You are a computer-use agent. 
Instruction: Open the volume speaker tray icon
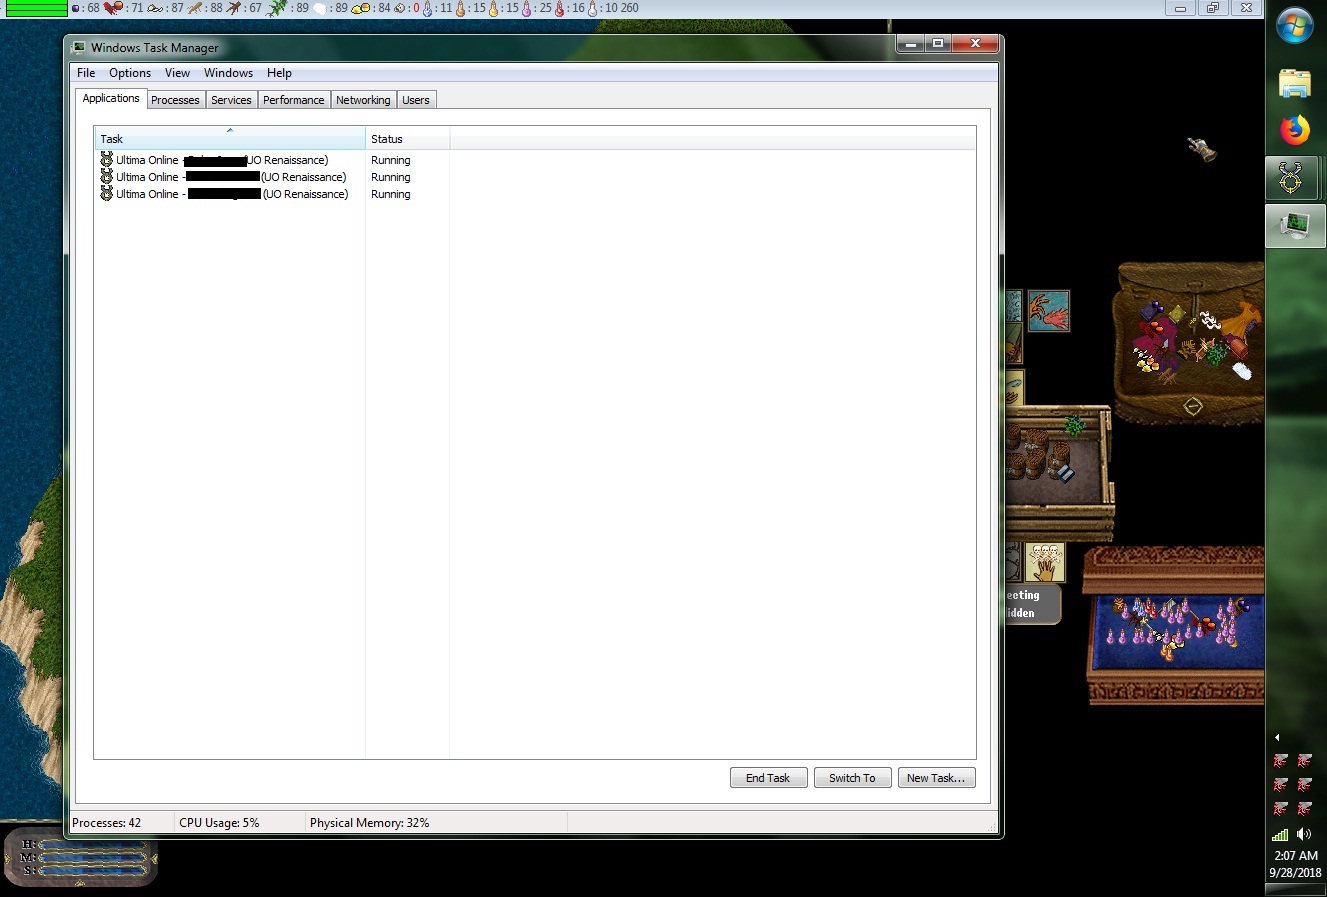(x=1304, y=834)
